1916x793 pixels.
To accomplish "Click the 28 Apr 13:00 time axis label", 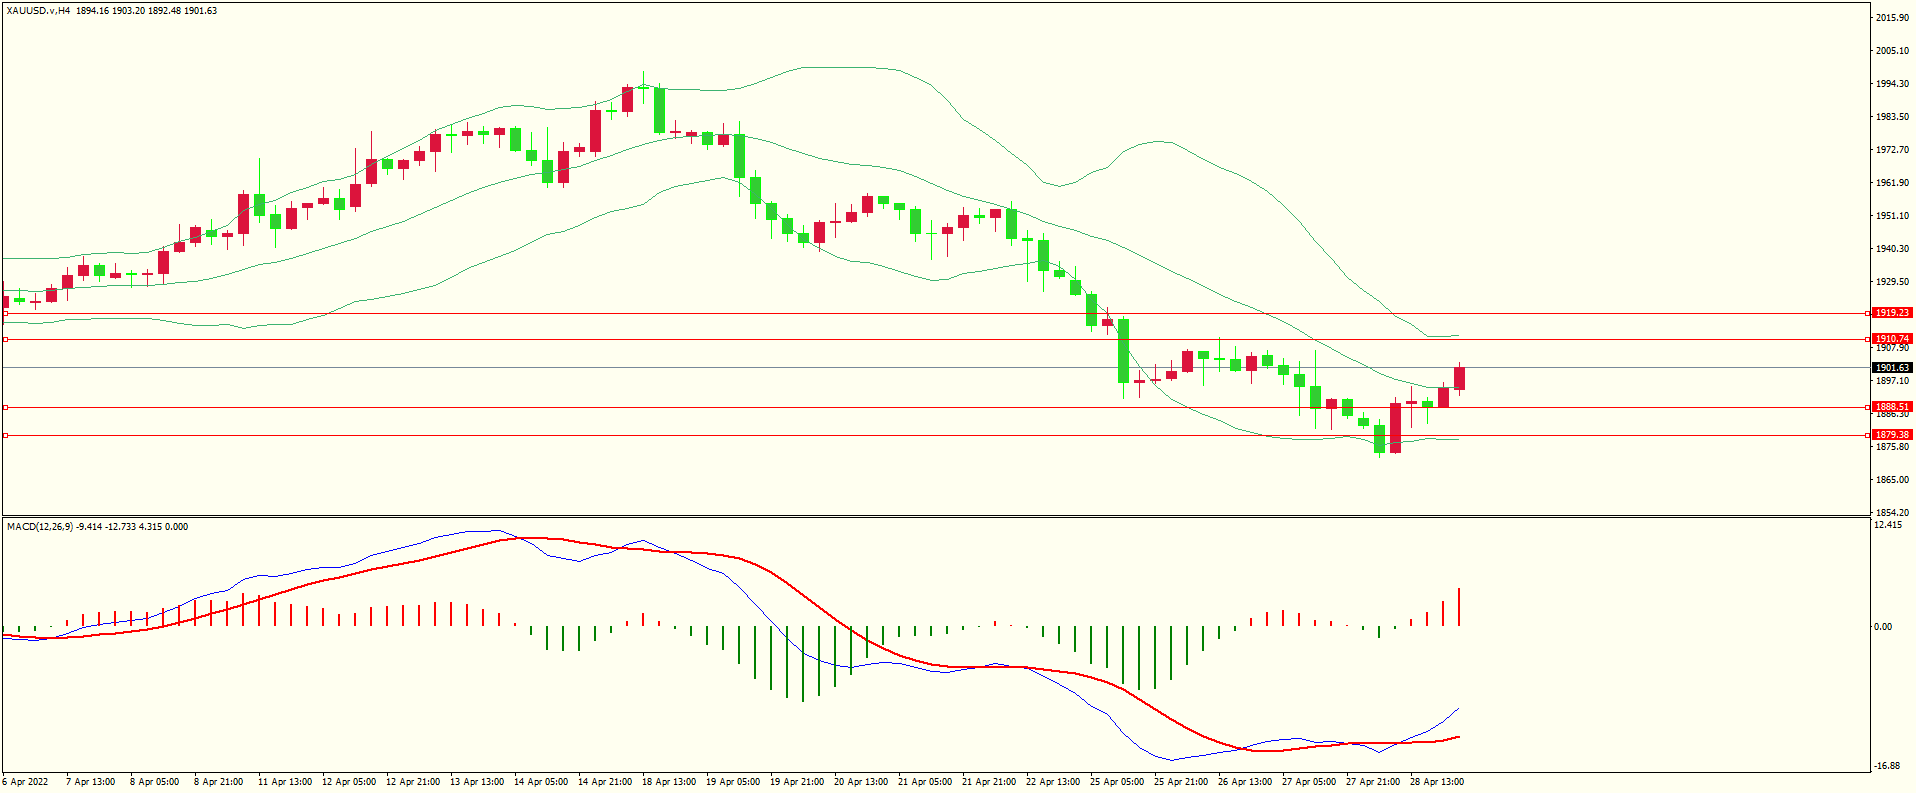I will [1437, 782].
